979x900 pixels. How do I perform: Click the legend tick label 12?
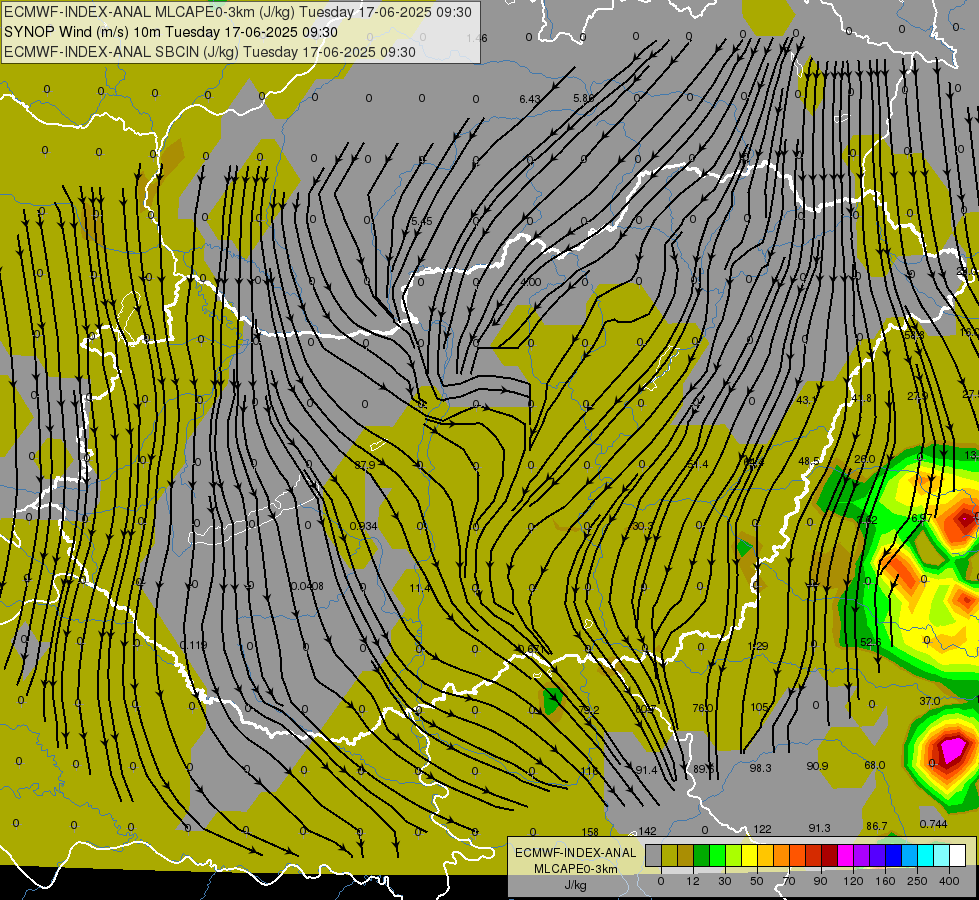coord(693,881)
